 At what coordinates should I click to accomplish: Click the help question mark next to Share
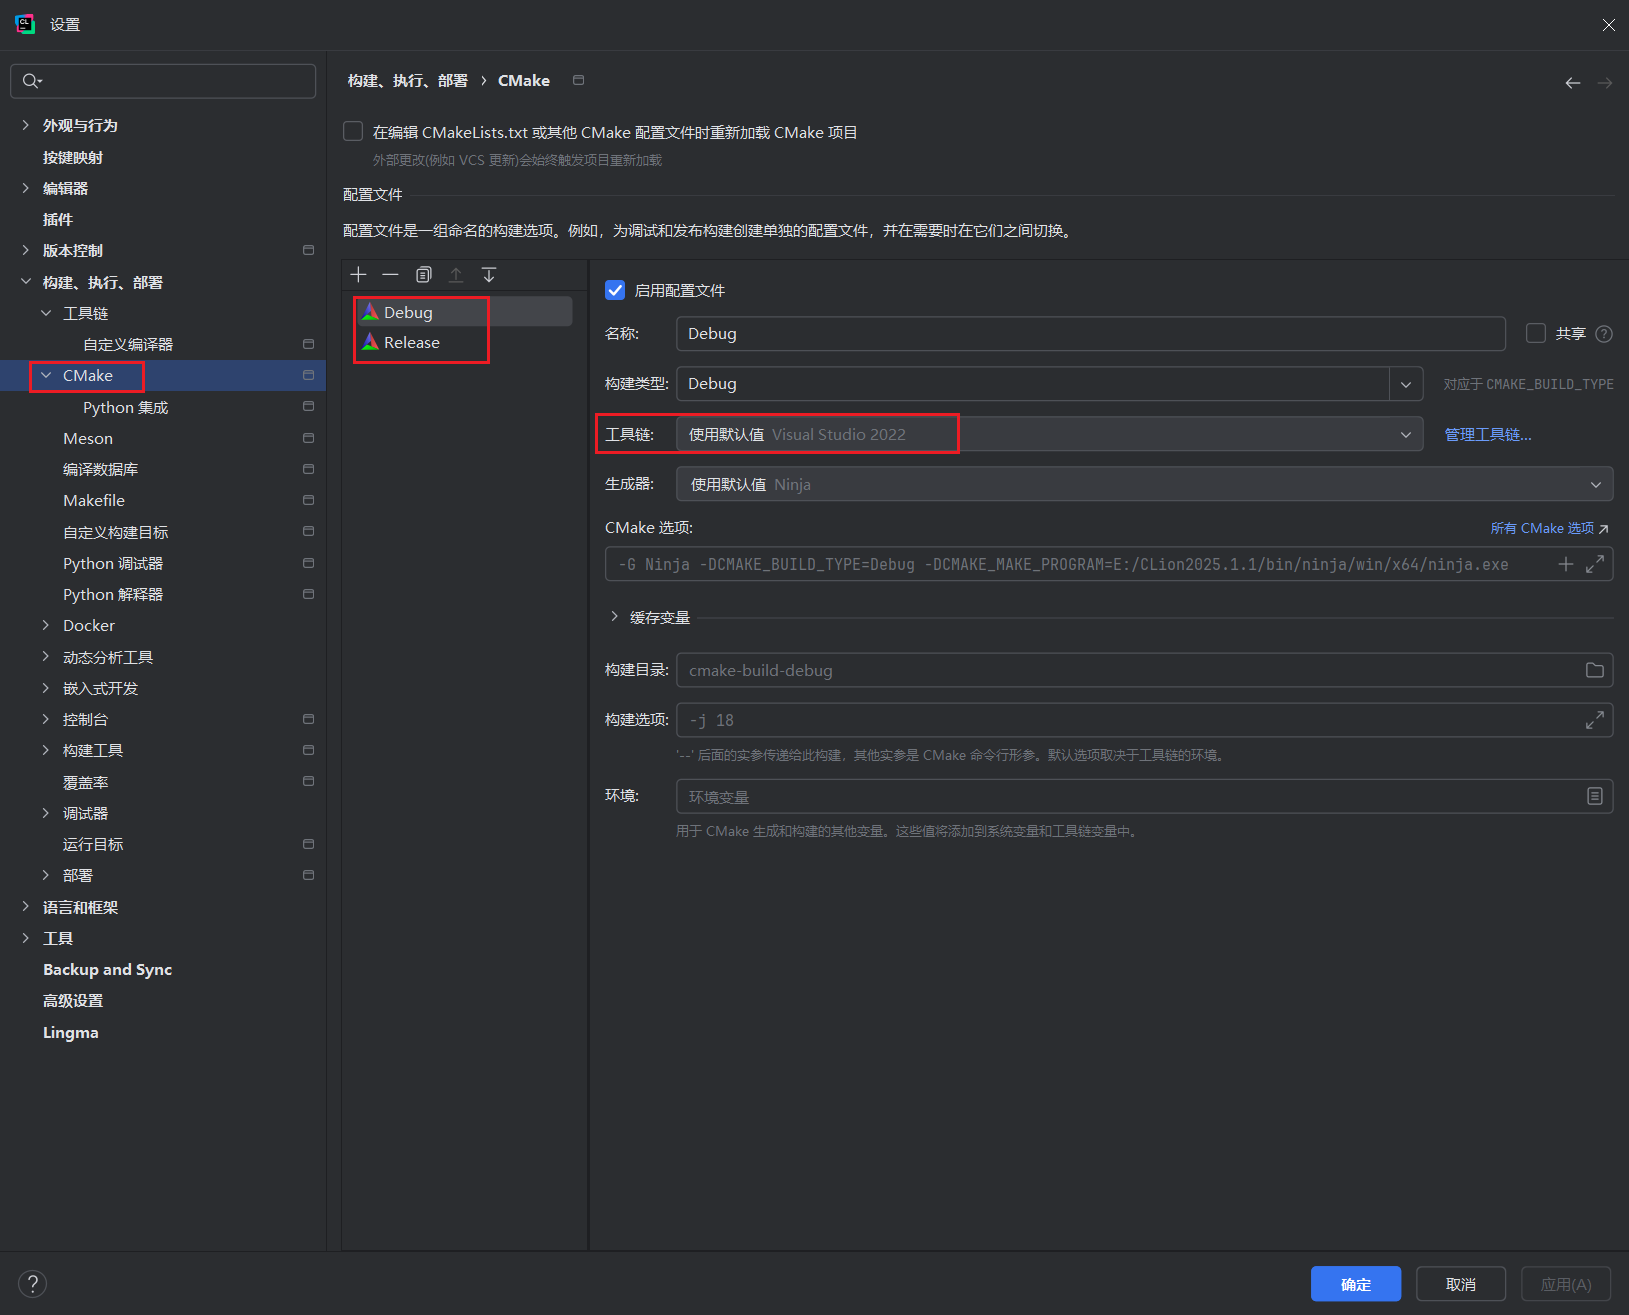pyautogui.click(x=1604, y=334)
